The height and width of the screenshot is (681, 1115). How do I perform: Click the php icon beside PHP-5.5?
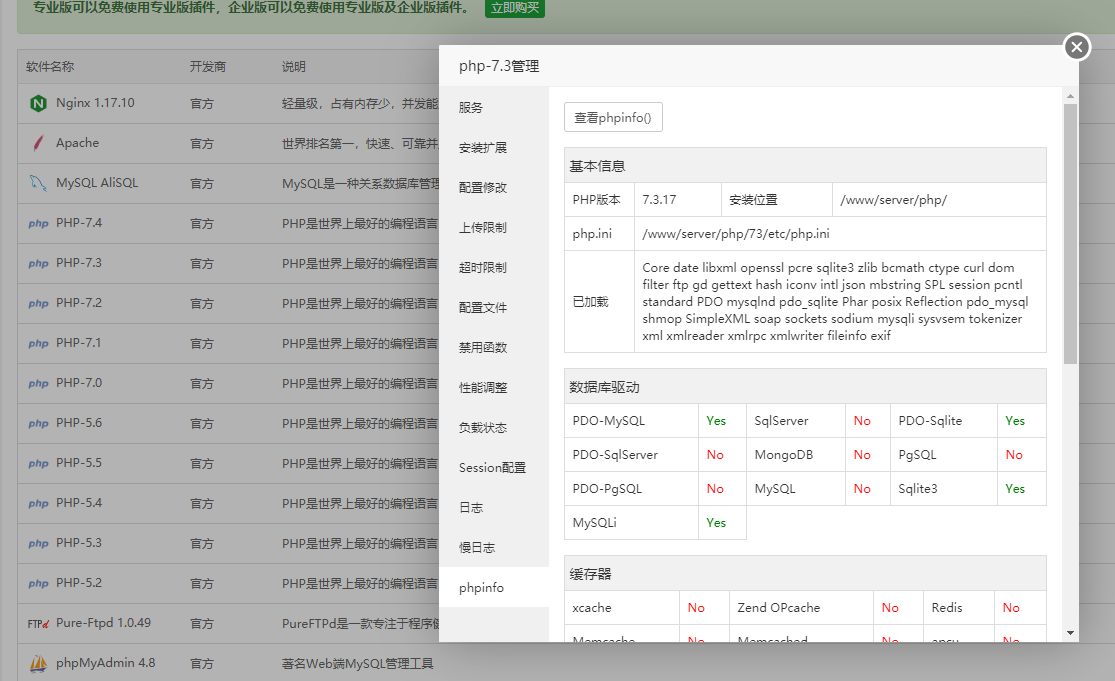click(x=38, y=463)
